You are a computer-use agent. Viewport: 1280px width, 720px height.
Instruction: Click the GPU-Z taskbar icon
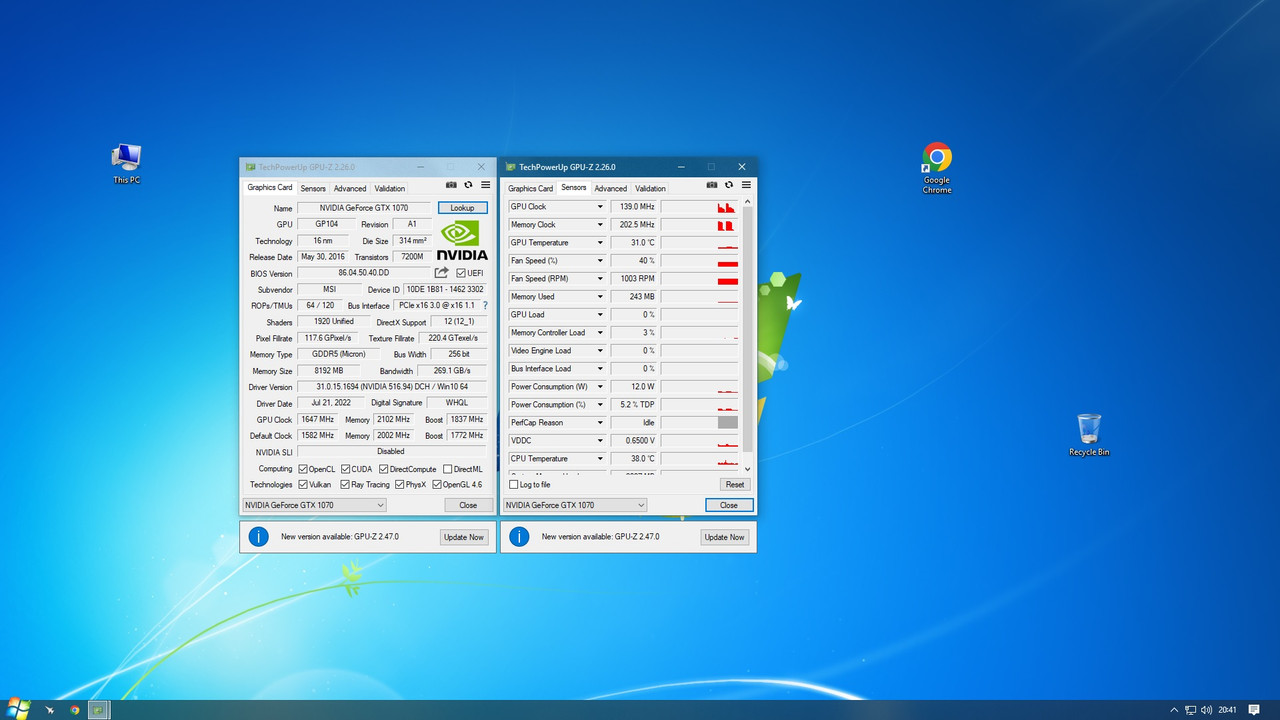[98, 710]
